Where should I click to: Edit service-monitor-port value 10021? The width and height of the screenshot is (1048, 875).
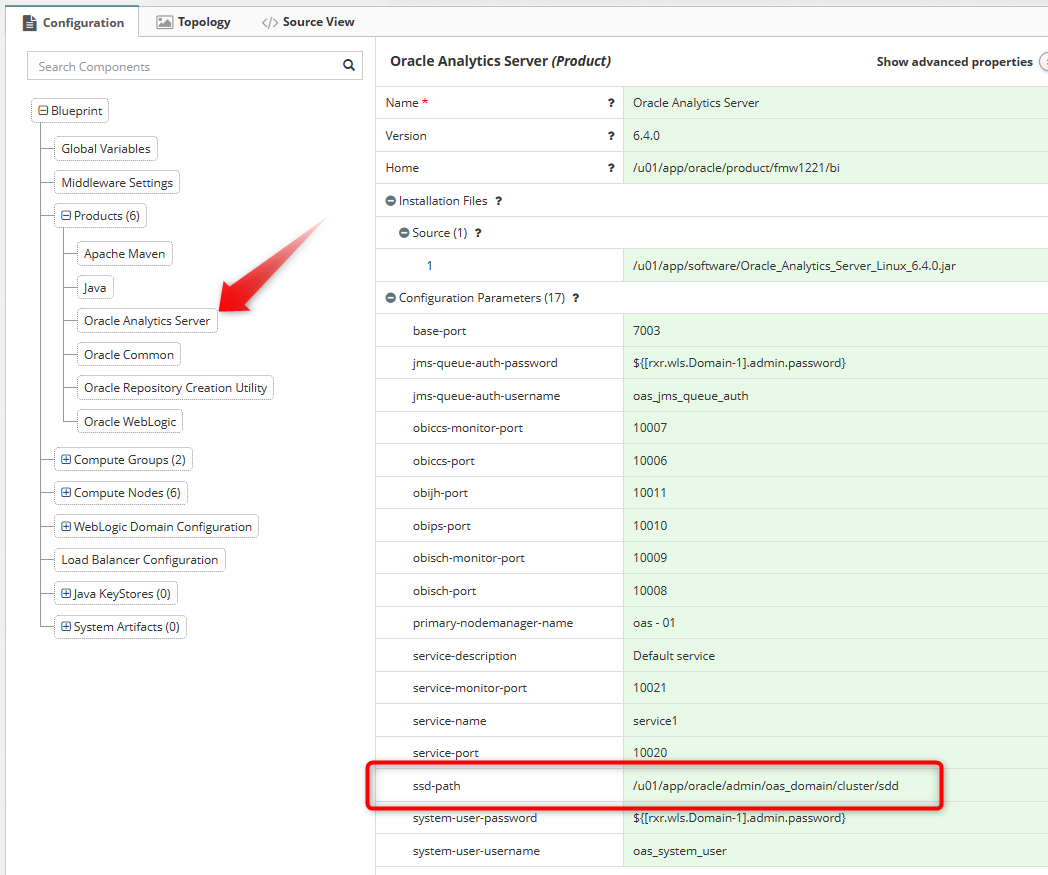tap(835, 688)
